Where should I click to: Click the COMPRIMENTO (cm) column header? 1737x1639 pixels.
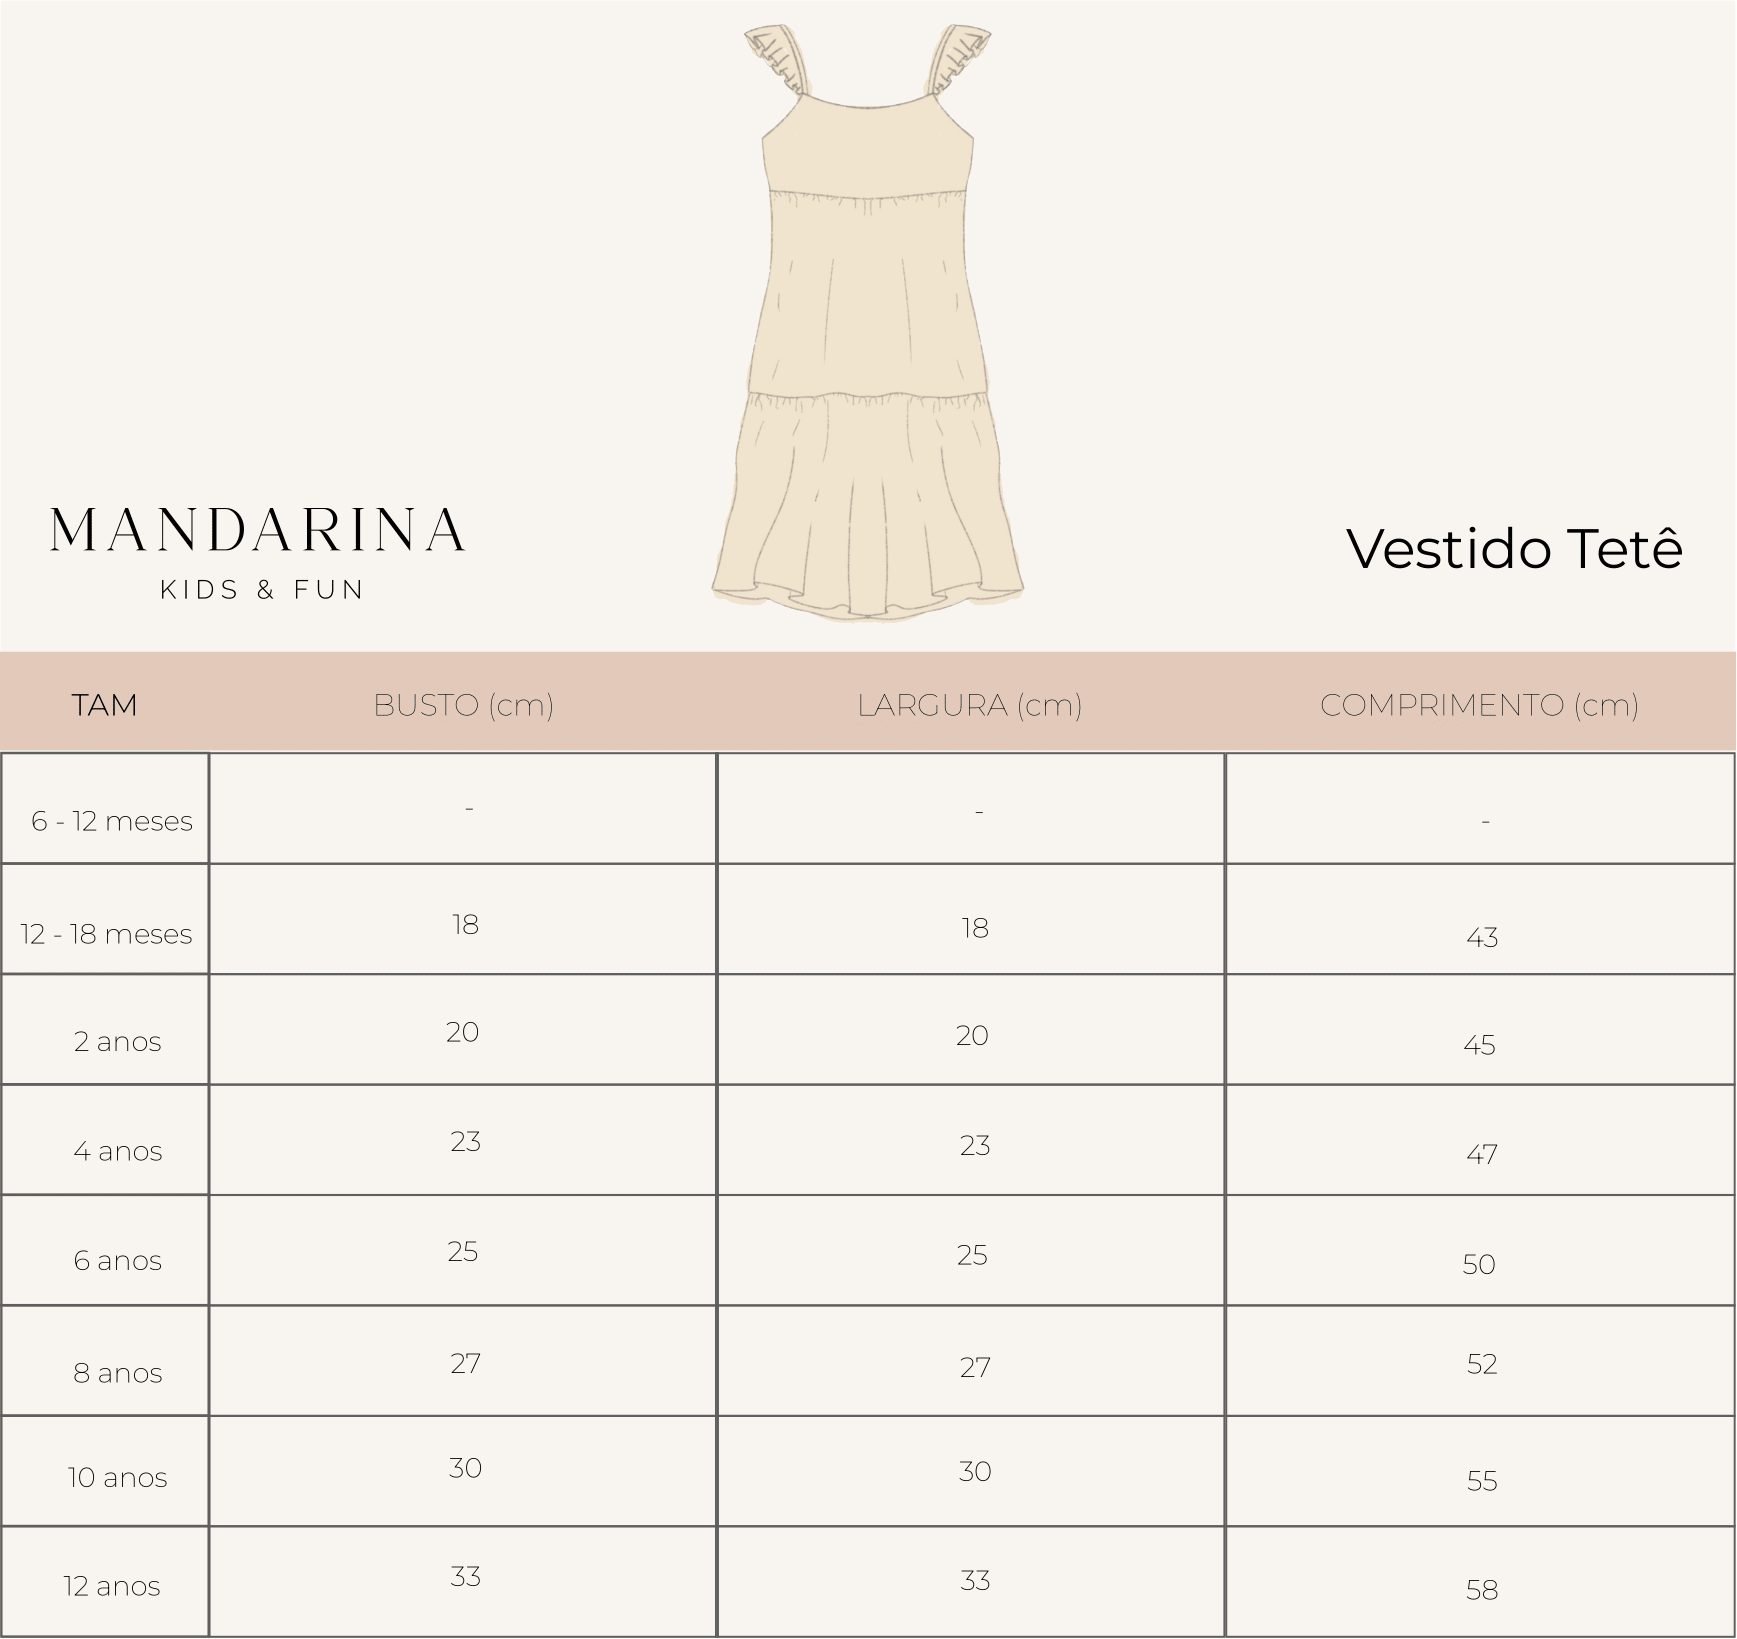[1479, 705]
